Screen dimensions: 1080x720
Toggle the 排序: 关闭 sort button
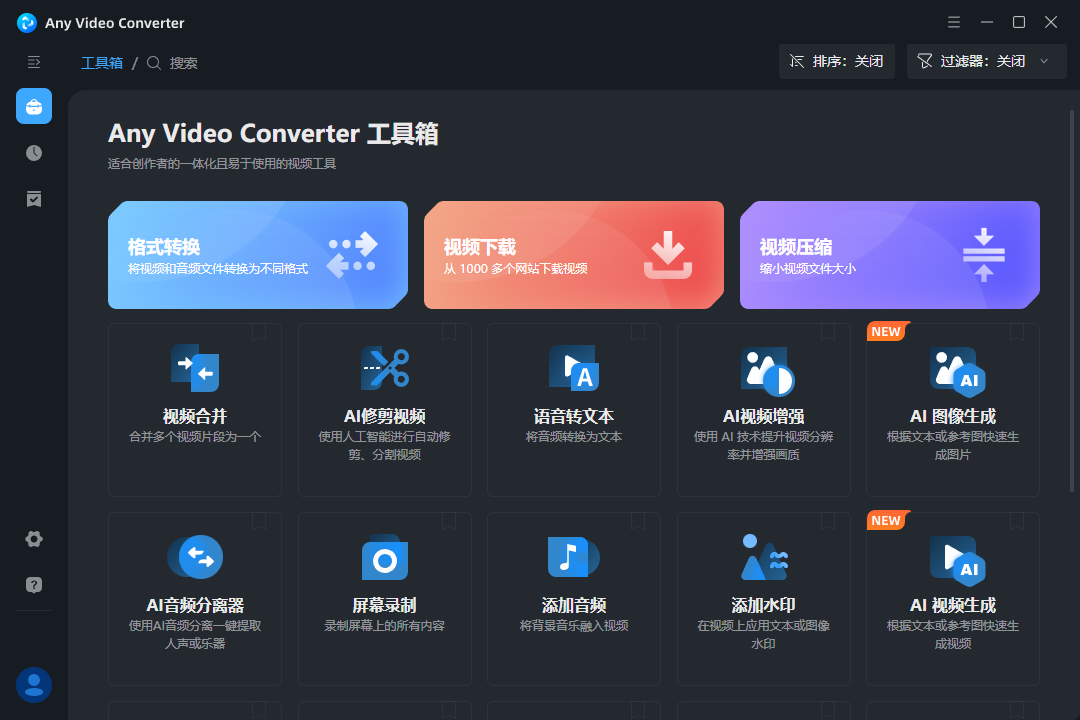click(837, 61)
